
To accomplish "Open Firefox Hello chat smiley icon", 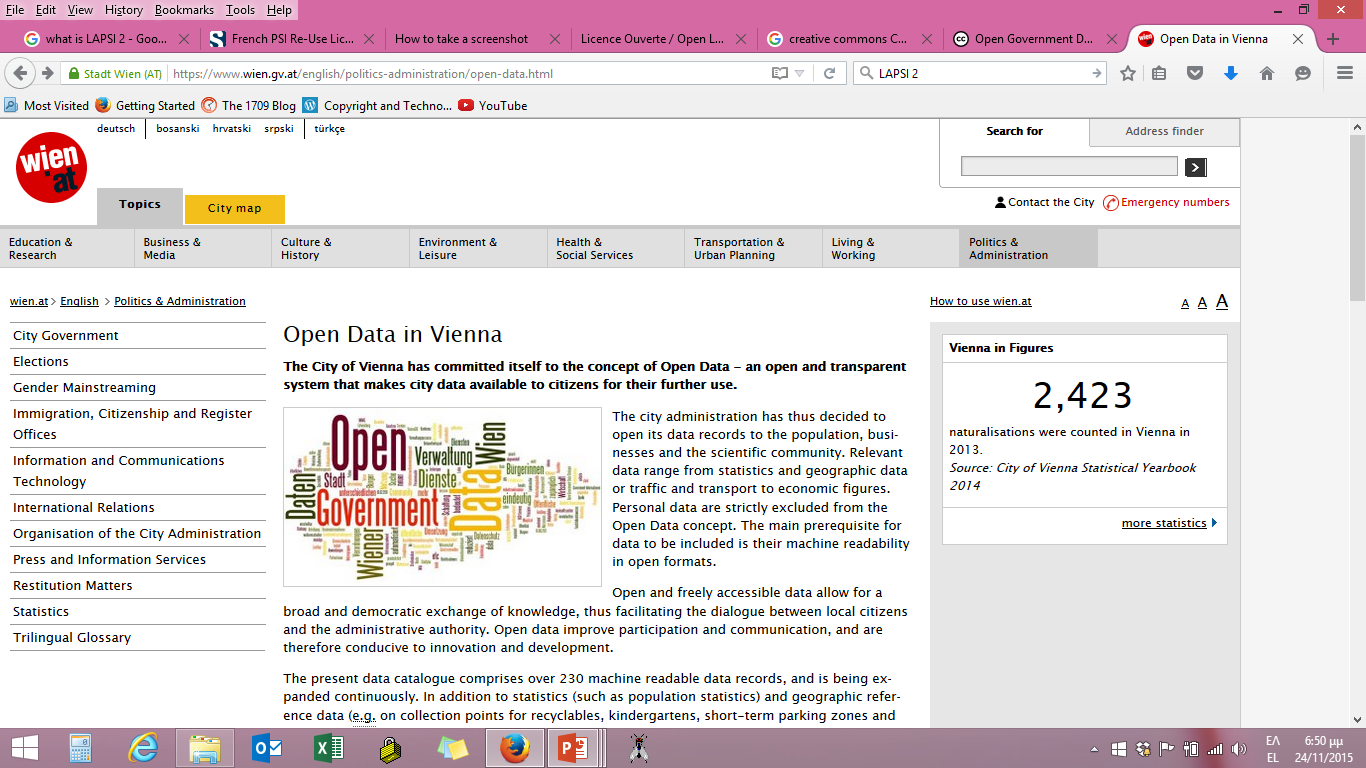I will [1303, 73].
